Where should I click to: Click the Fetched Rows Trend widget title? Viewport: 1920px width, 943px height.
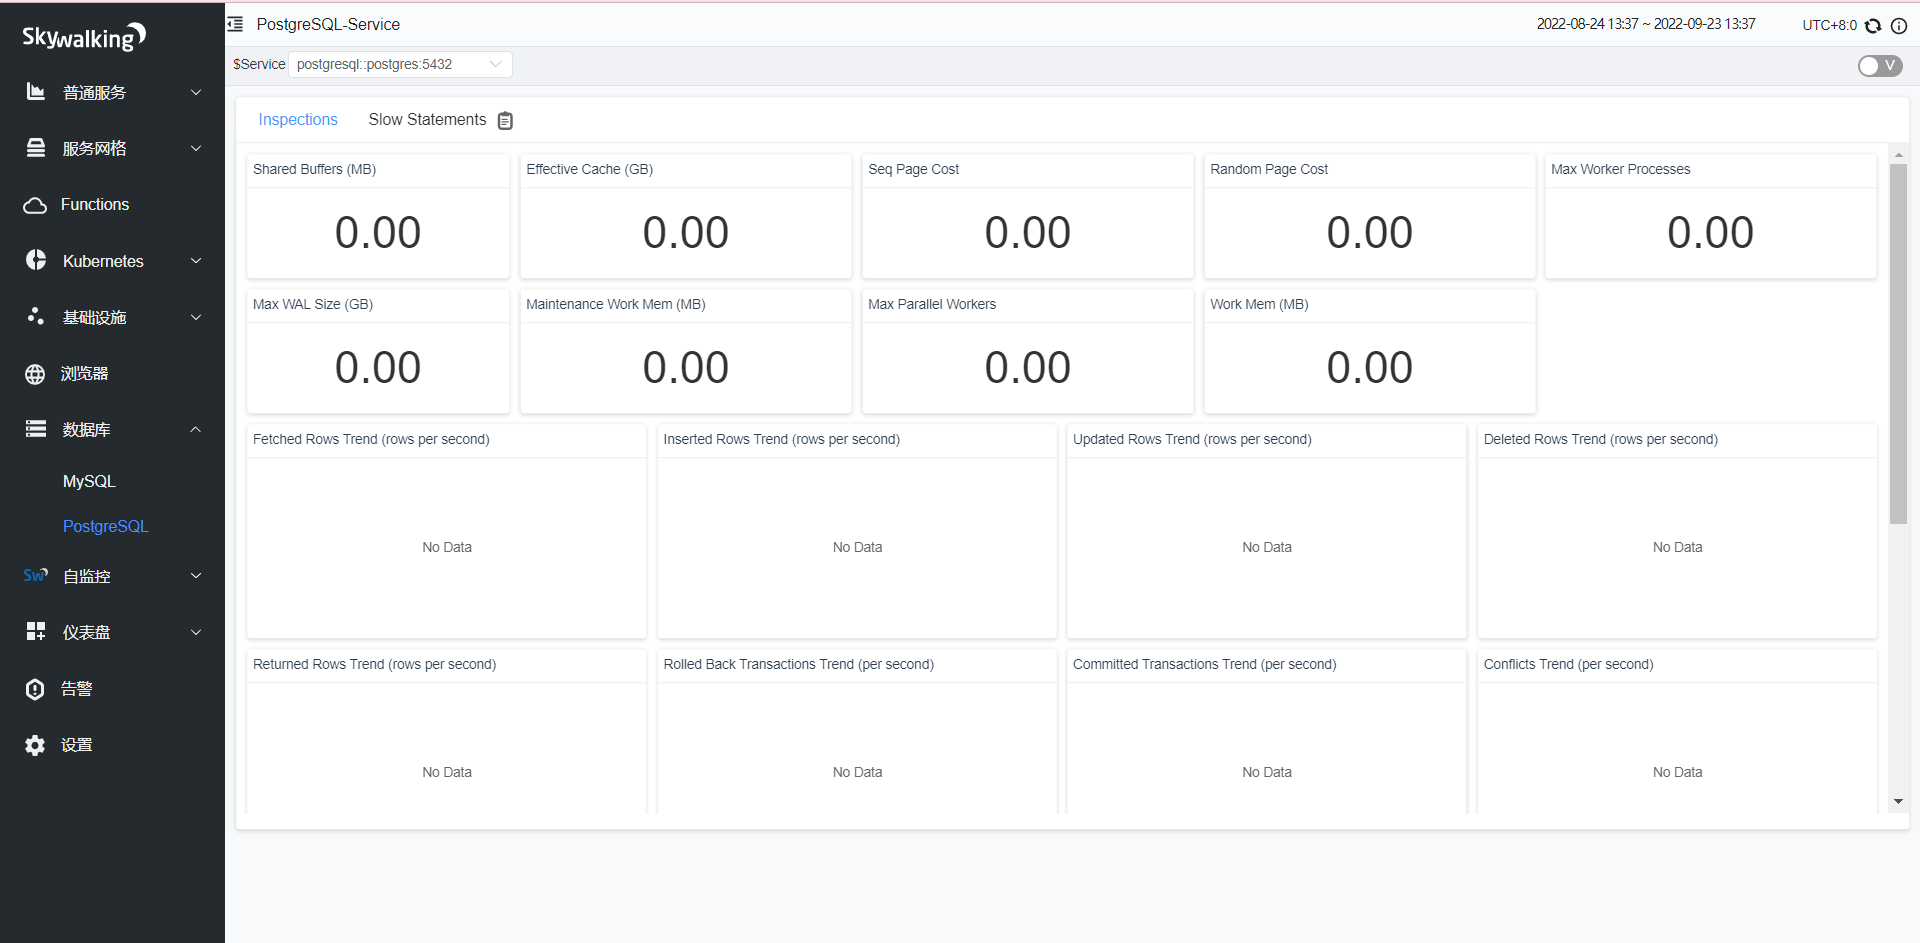pos(371,439)
